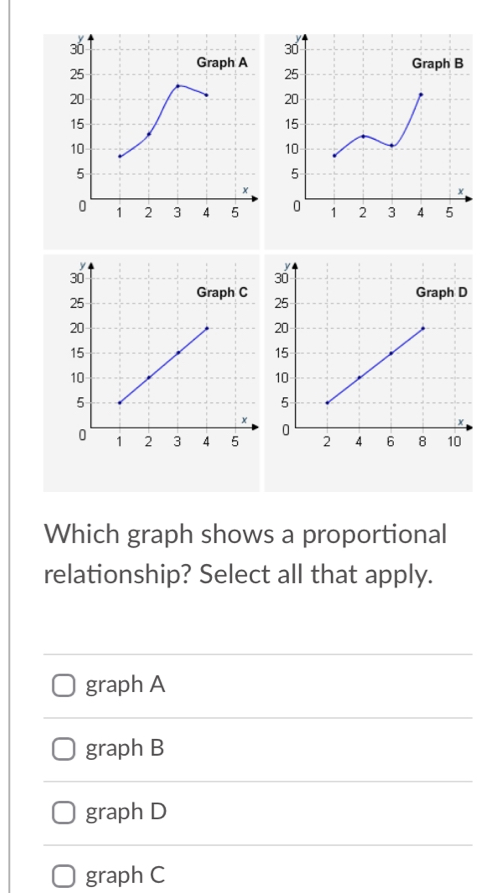
Task: Click the Graph B chart image
Action: (368, 141)
